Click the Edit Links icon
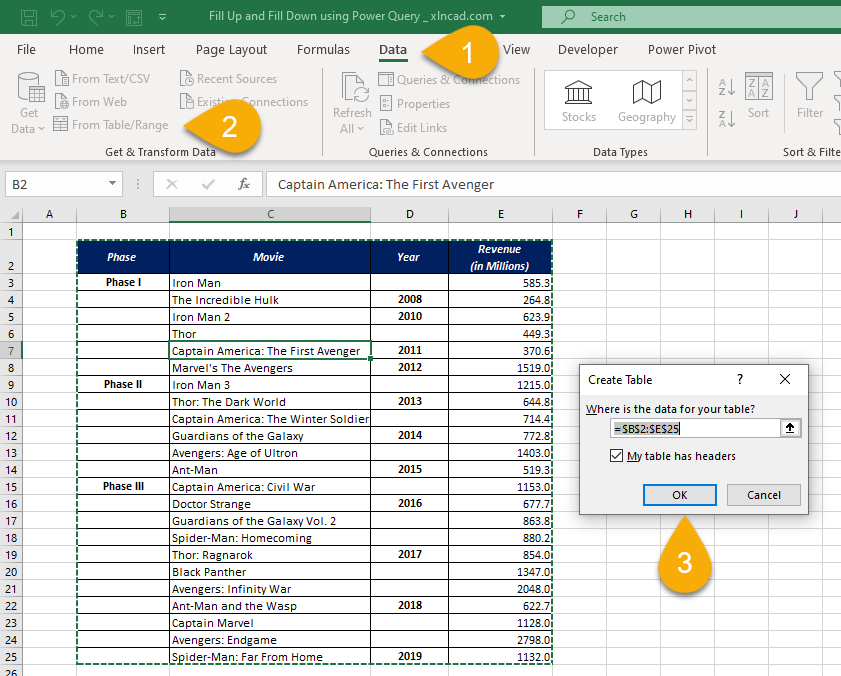Viewport: 841px width, 676px height. point(386,128)
